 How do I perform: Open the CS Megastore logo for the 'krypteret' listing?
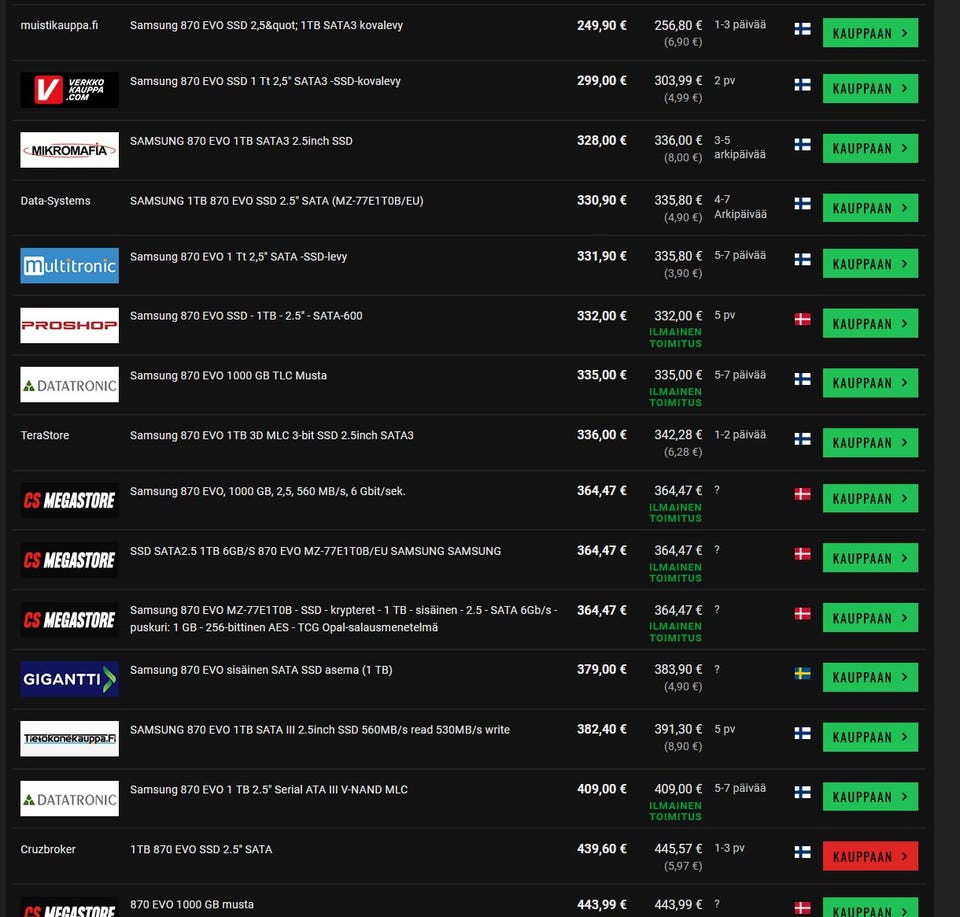pos(69,620)
